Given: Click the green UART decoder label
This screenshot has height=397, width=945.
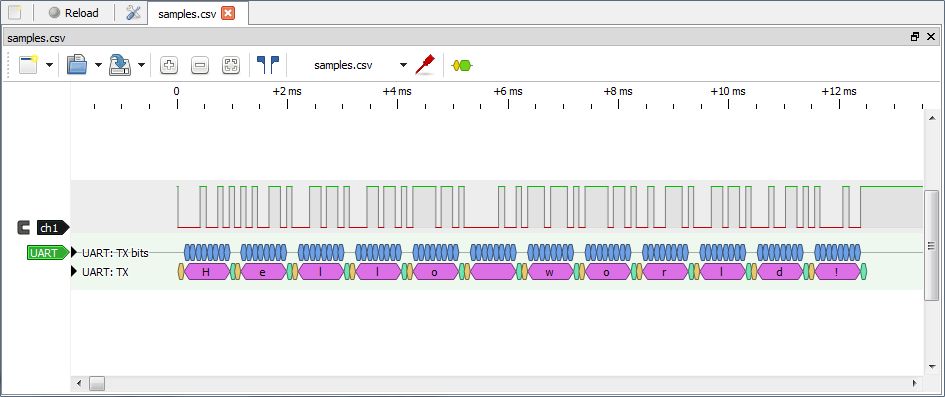Looking at the screenshot, I should click(47, 253).
